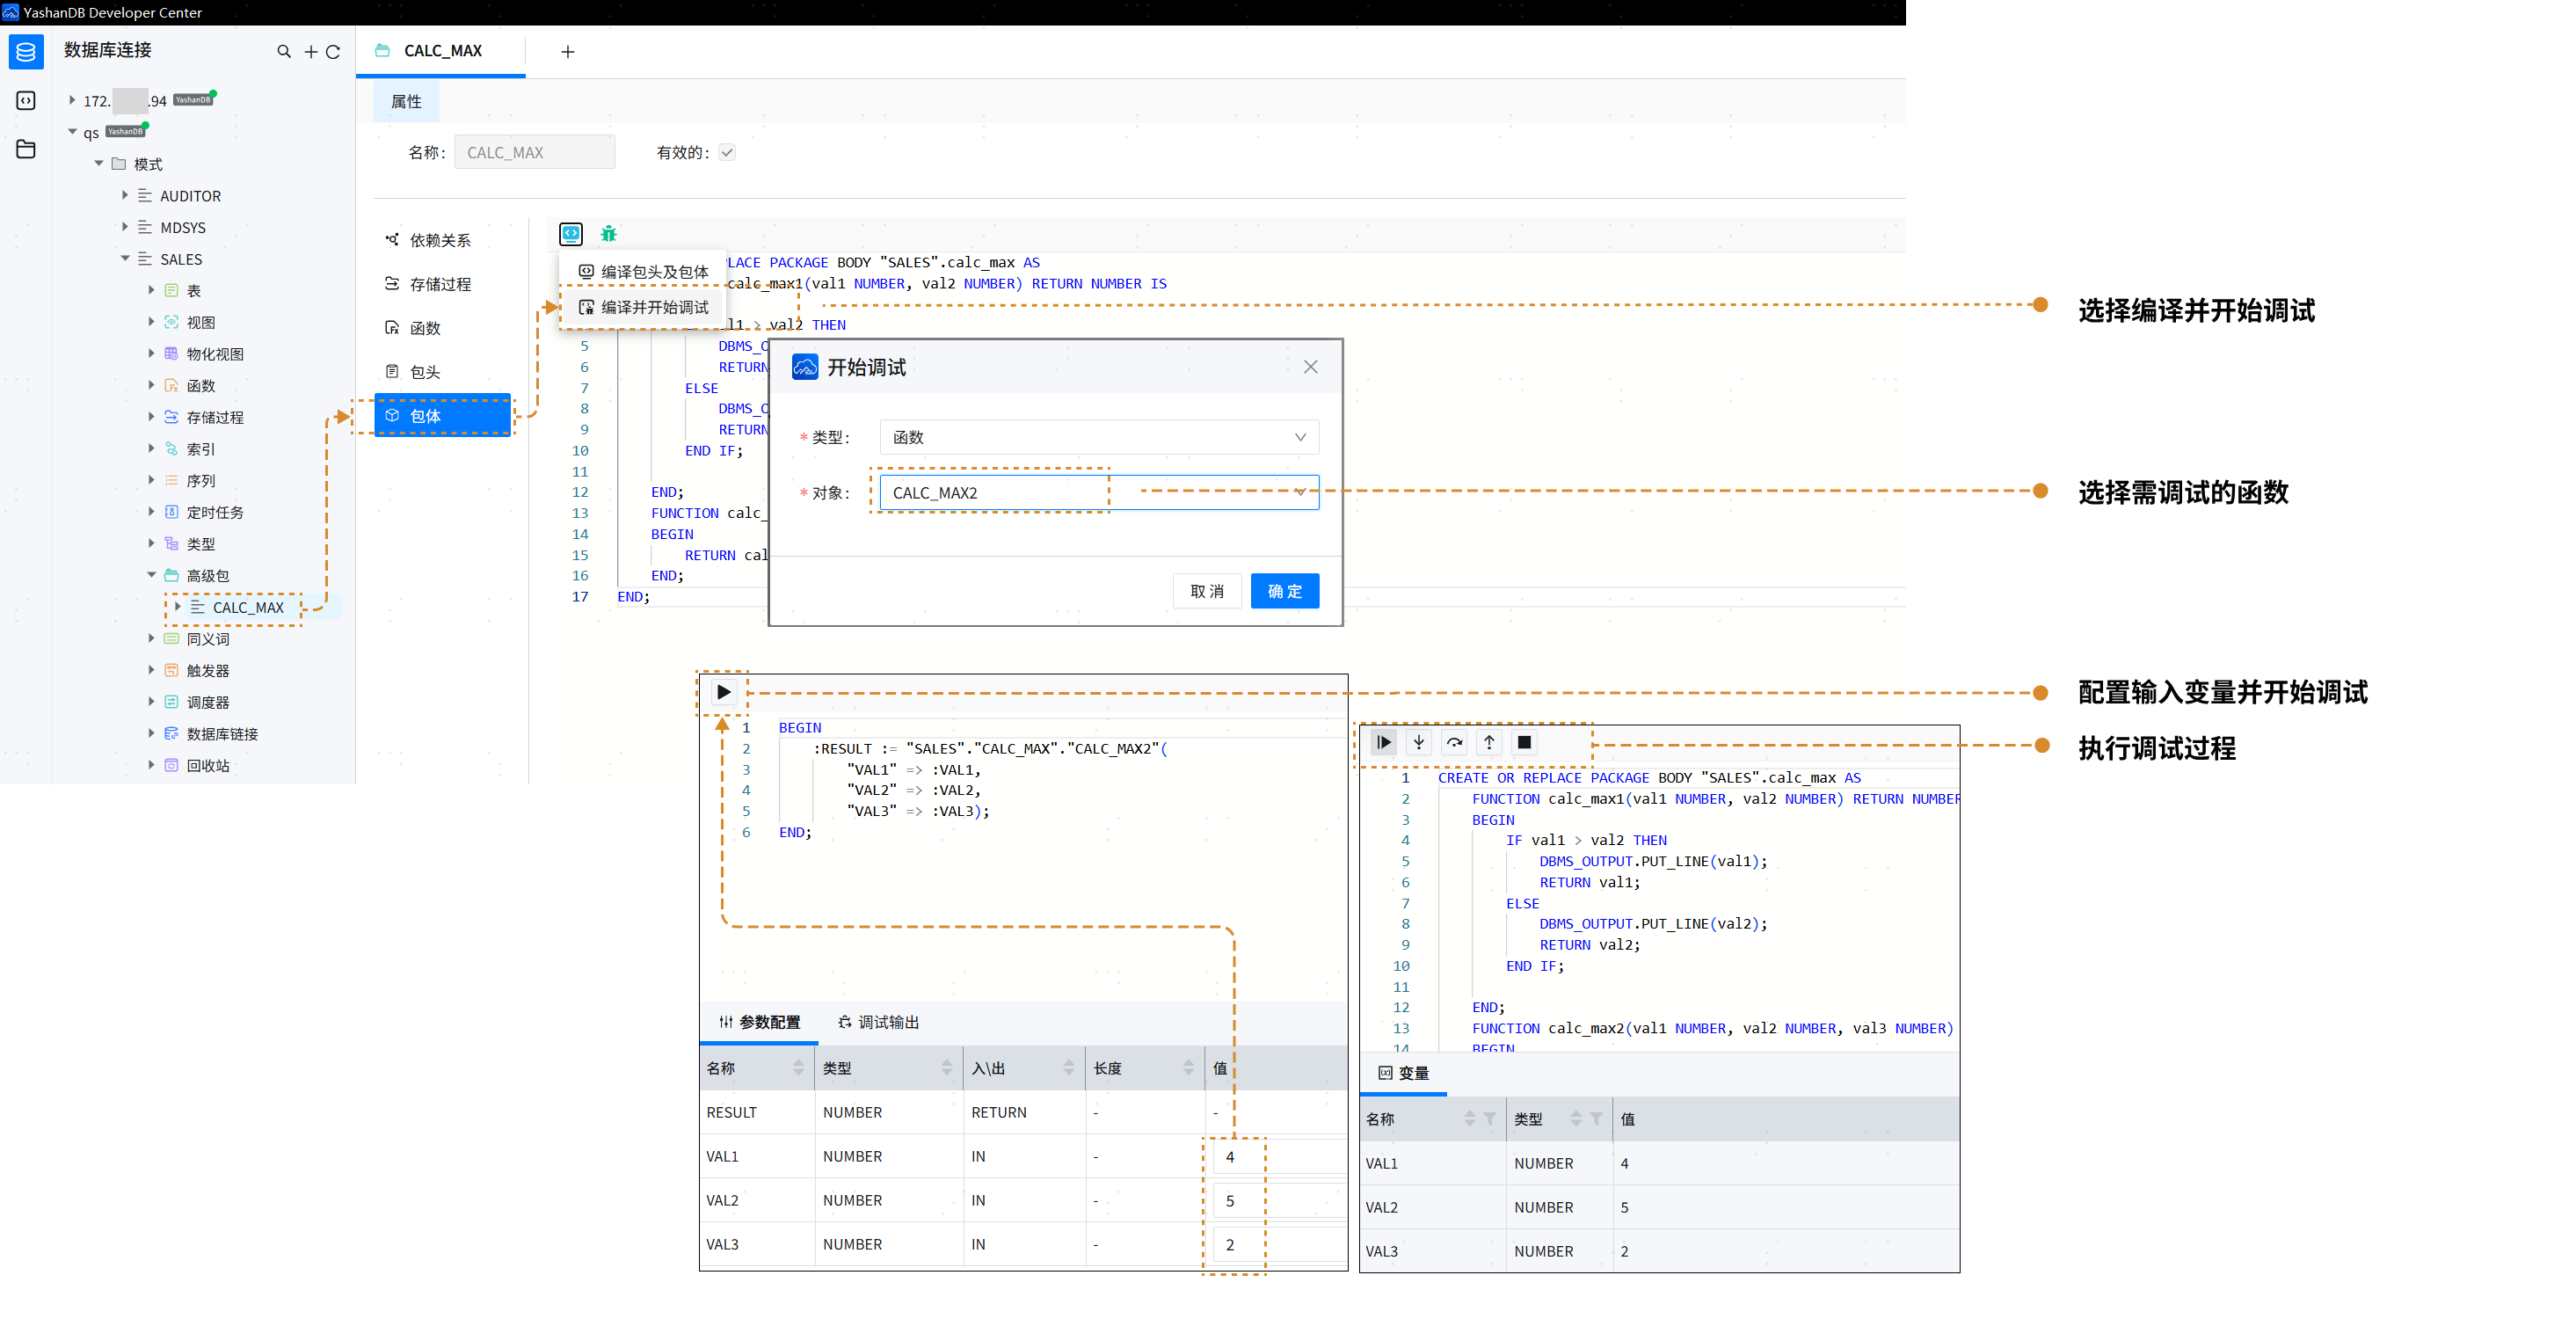
Task: Stop debugging with the square stop icon
Action: (x=1524, y=742)
